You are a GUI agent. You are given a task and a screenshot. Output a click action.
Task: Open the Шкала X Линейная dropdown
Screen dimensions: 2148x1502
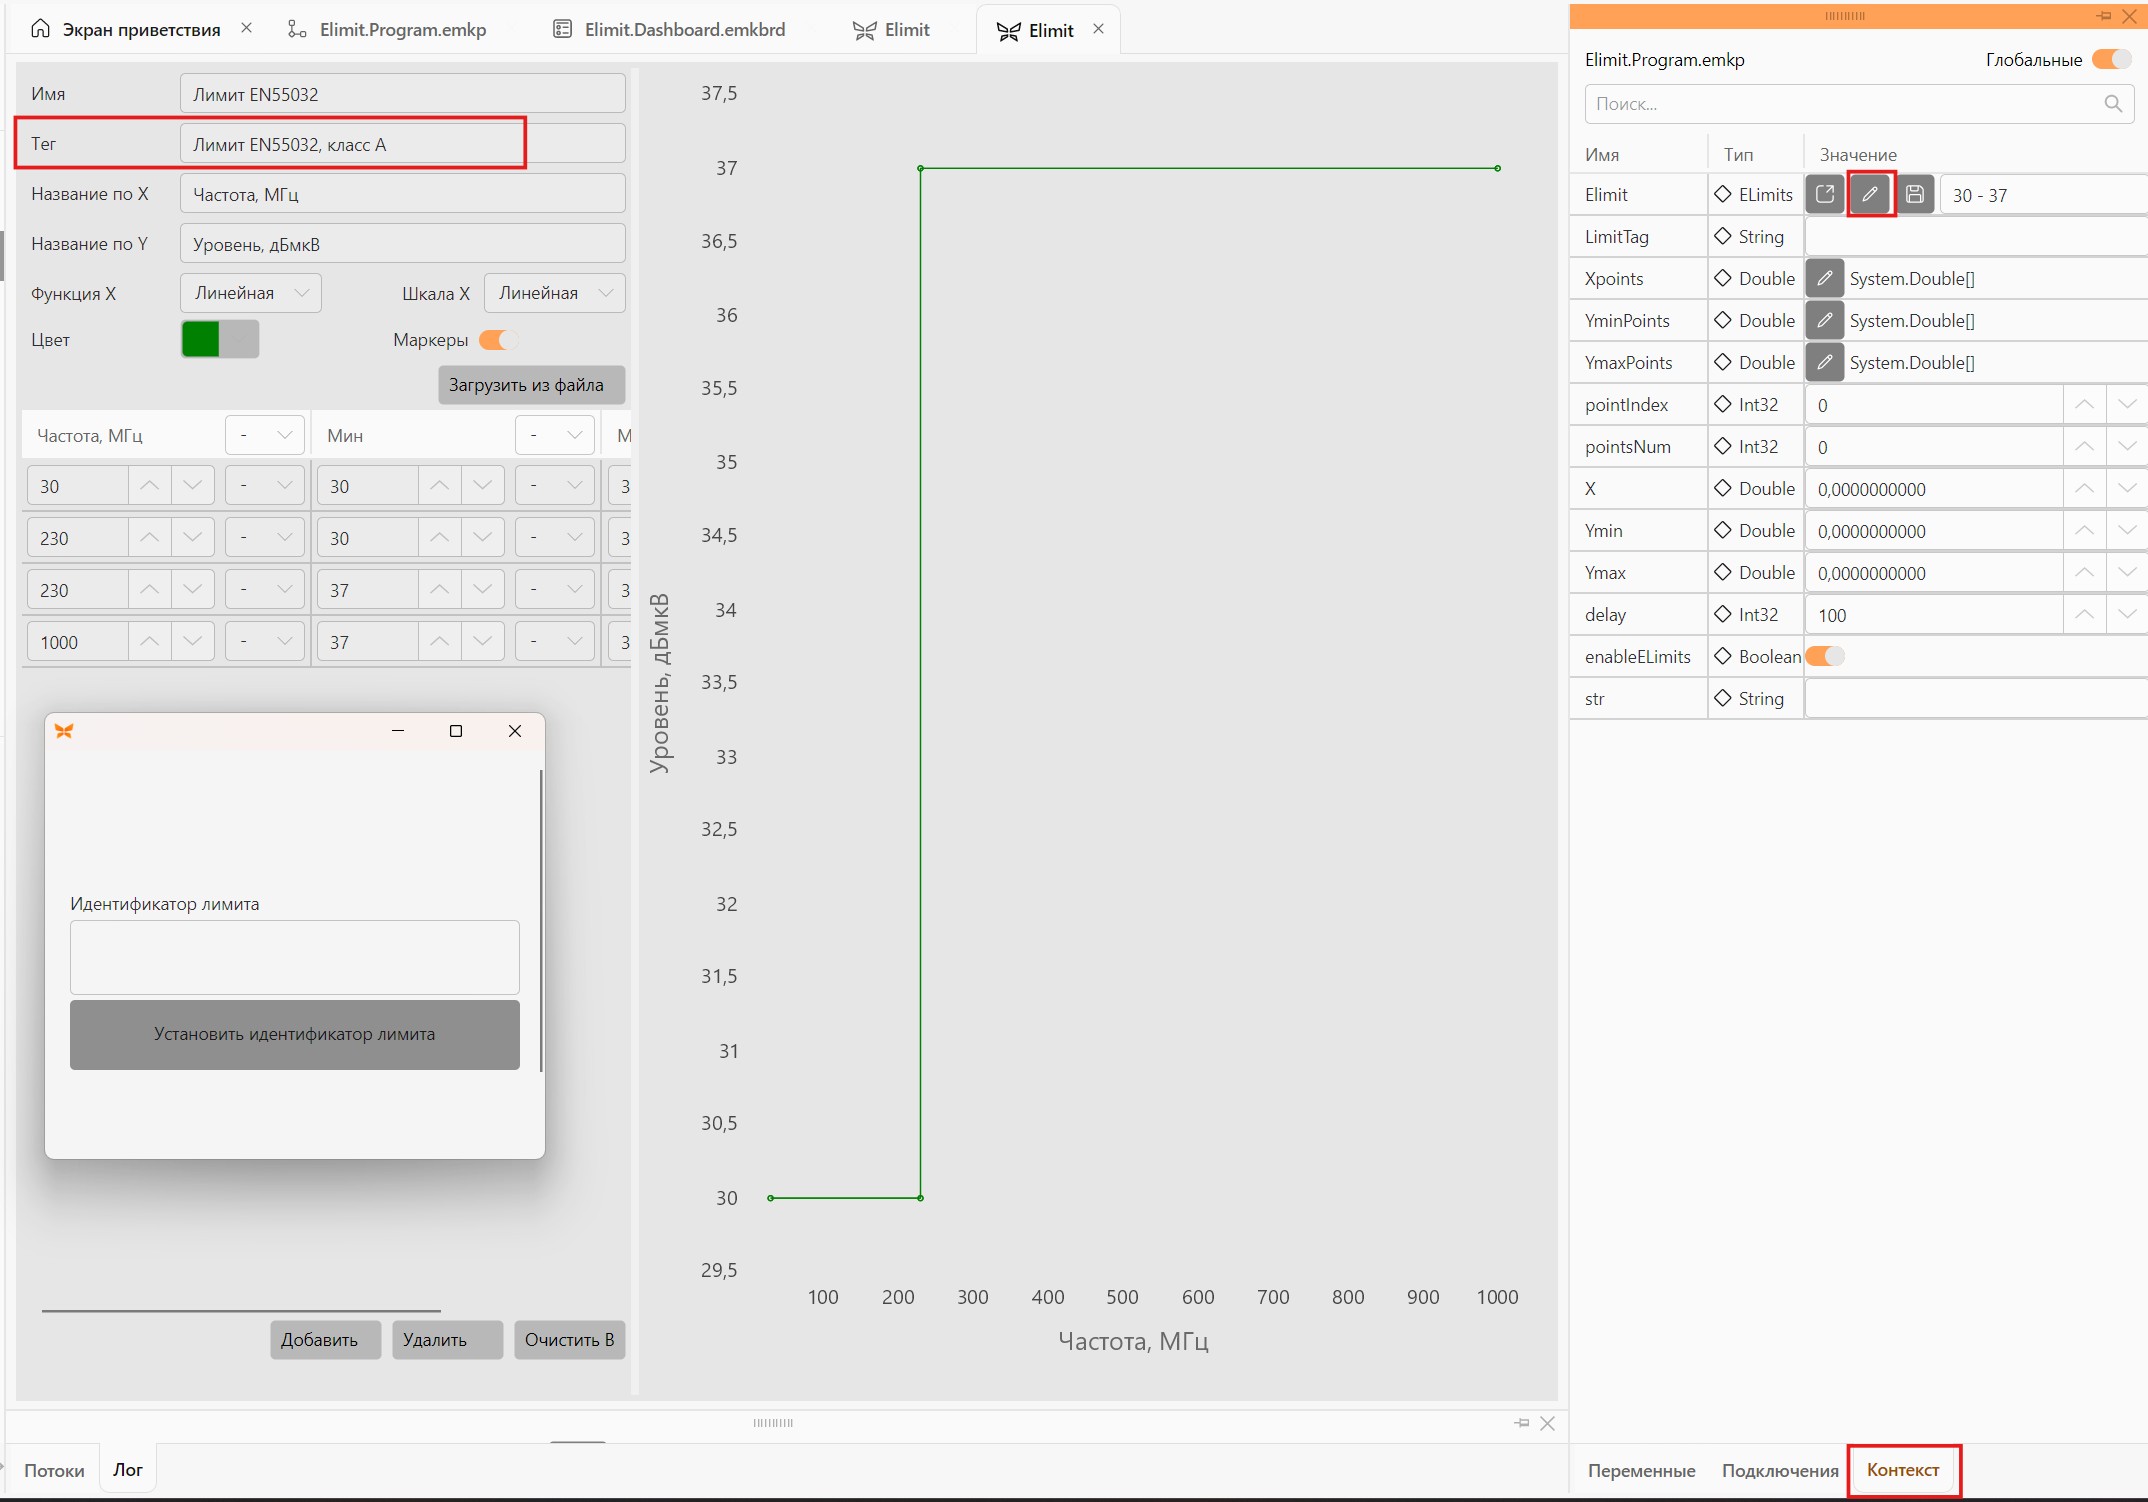(555, 293)
